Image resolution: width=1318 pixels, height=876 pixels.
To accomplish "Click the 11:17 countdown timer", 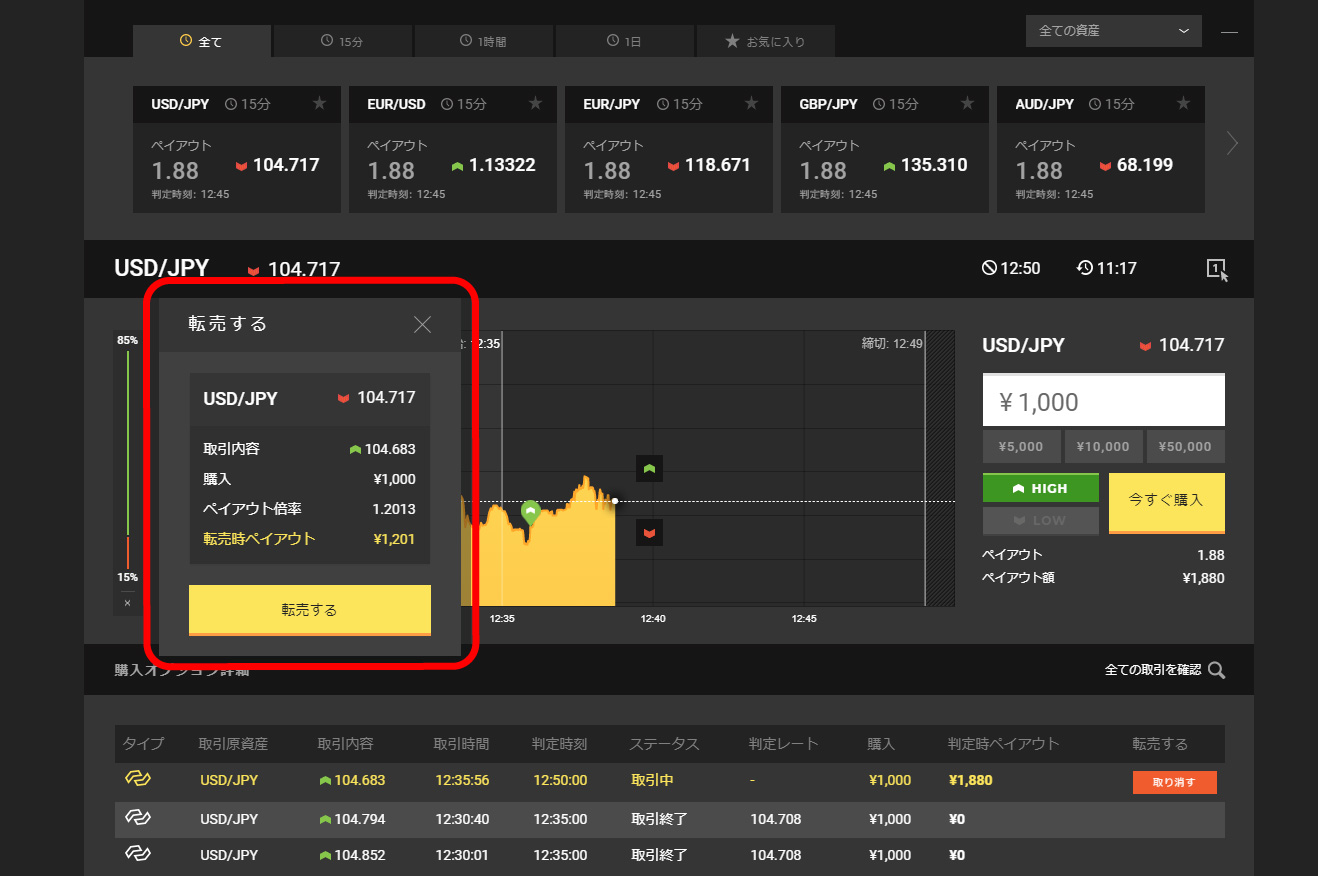I will pyautogui.click(x=1106, y=268).
